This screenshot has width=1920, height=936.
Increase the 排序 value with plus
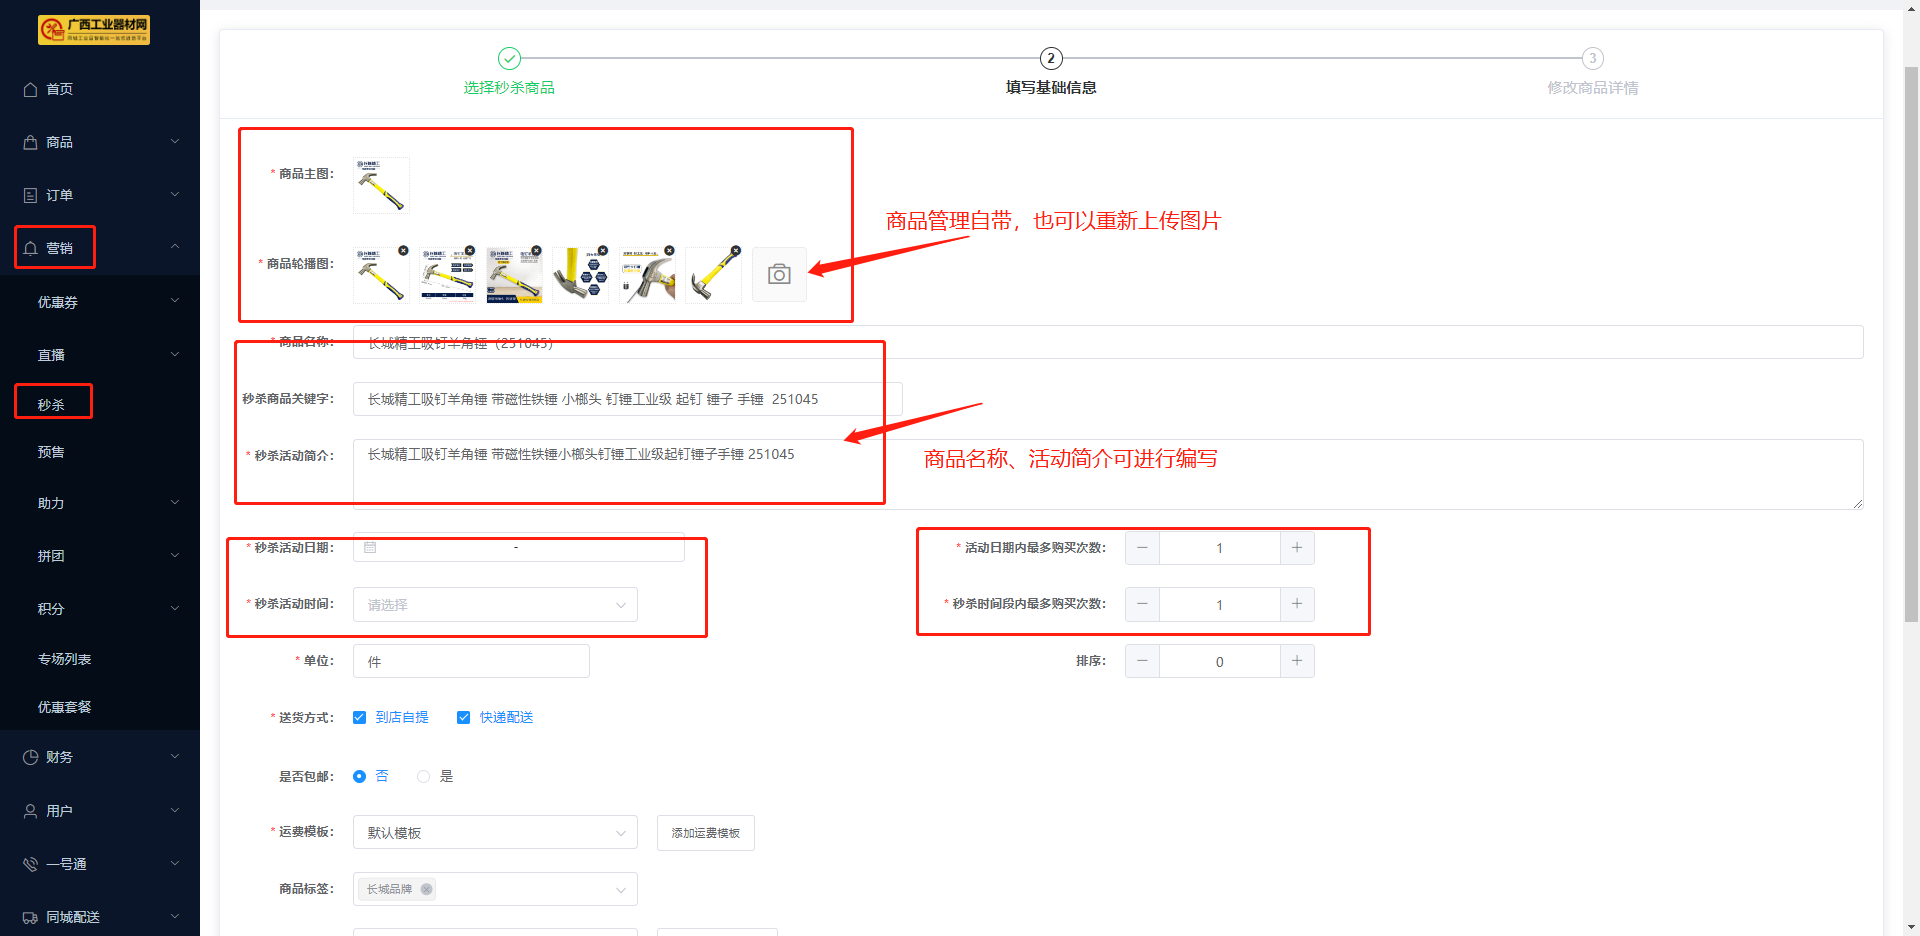[1296, 662]
